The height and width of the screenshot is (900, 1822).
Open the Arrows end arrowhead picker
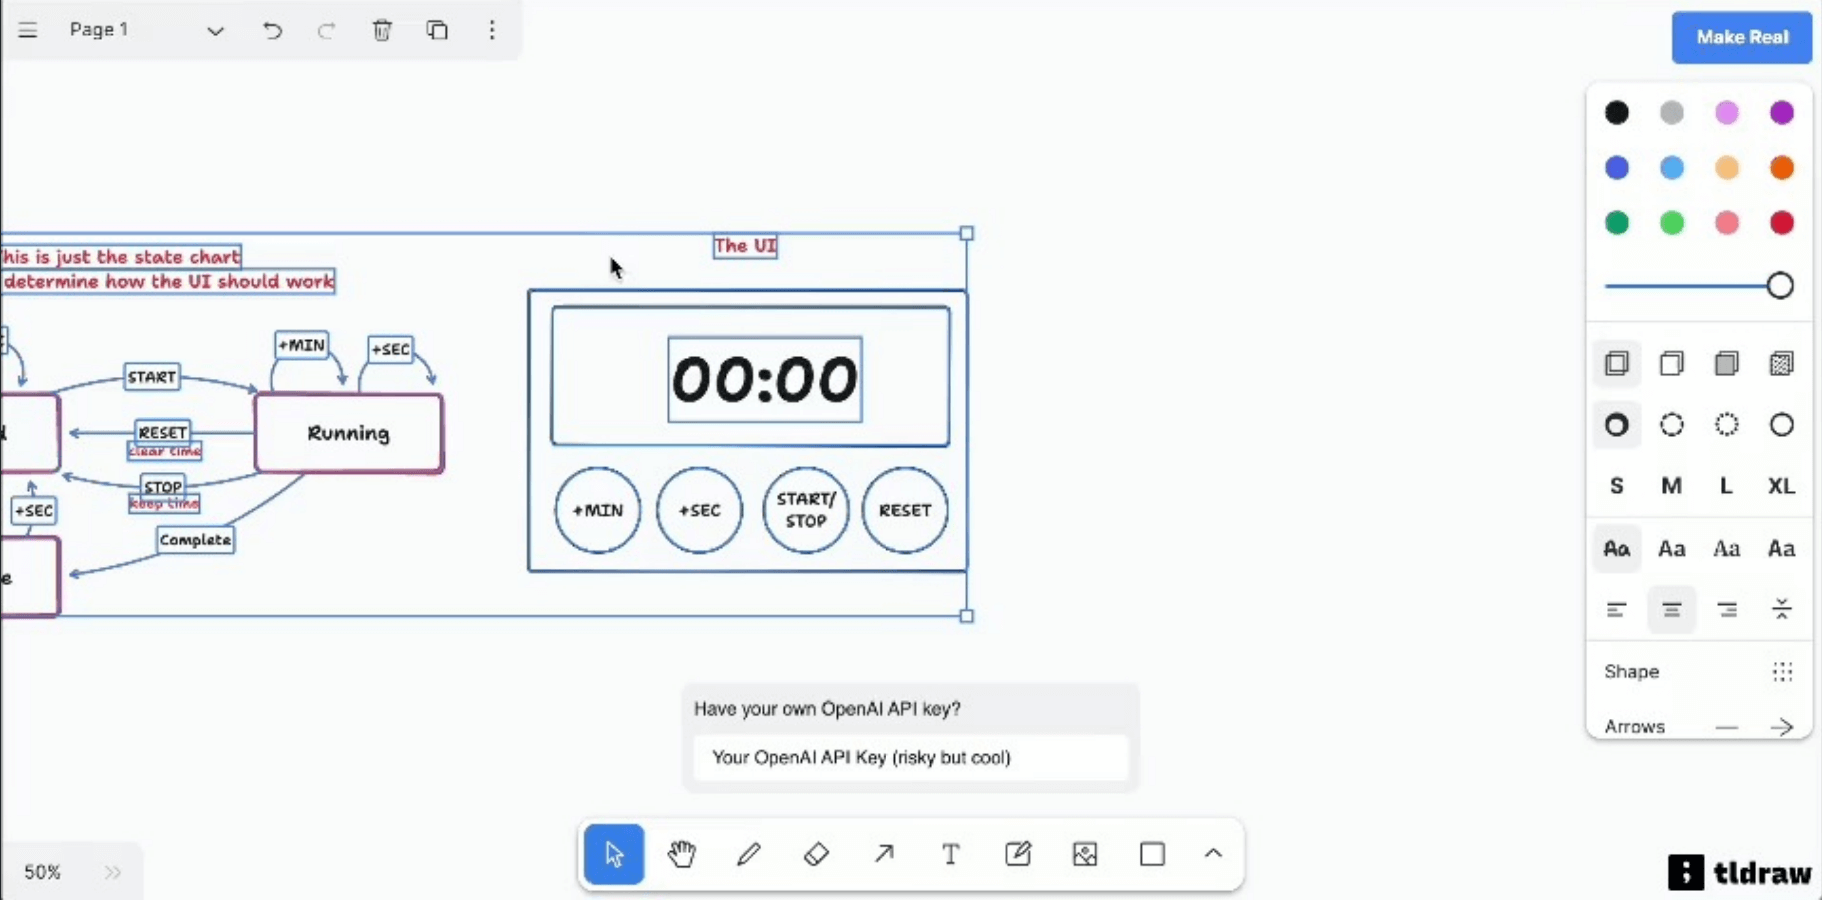coord(1782,727)
